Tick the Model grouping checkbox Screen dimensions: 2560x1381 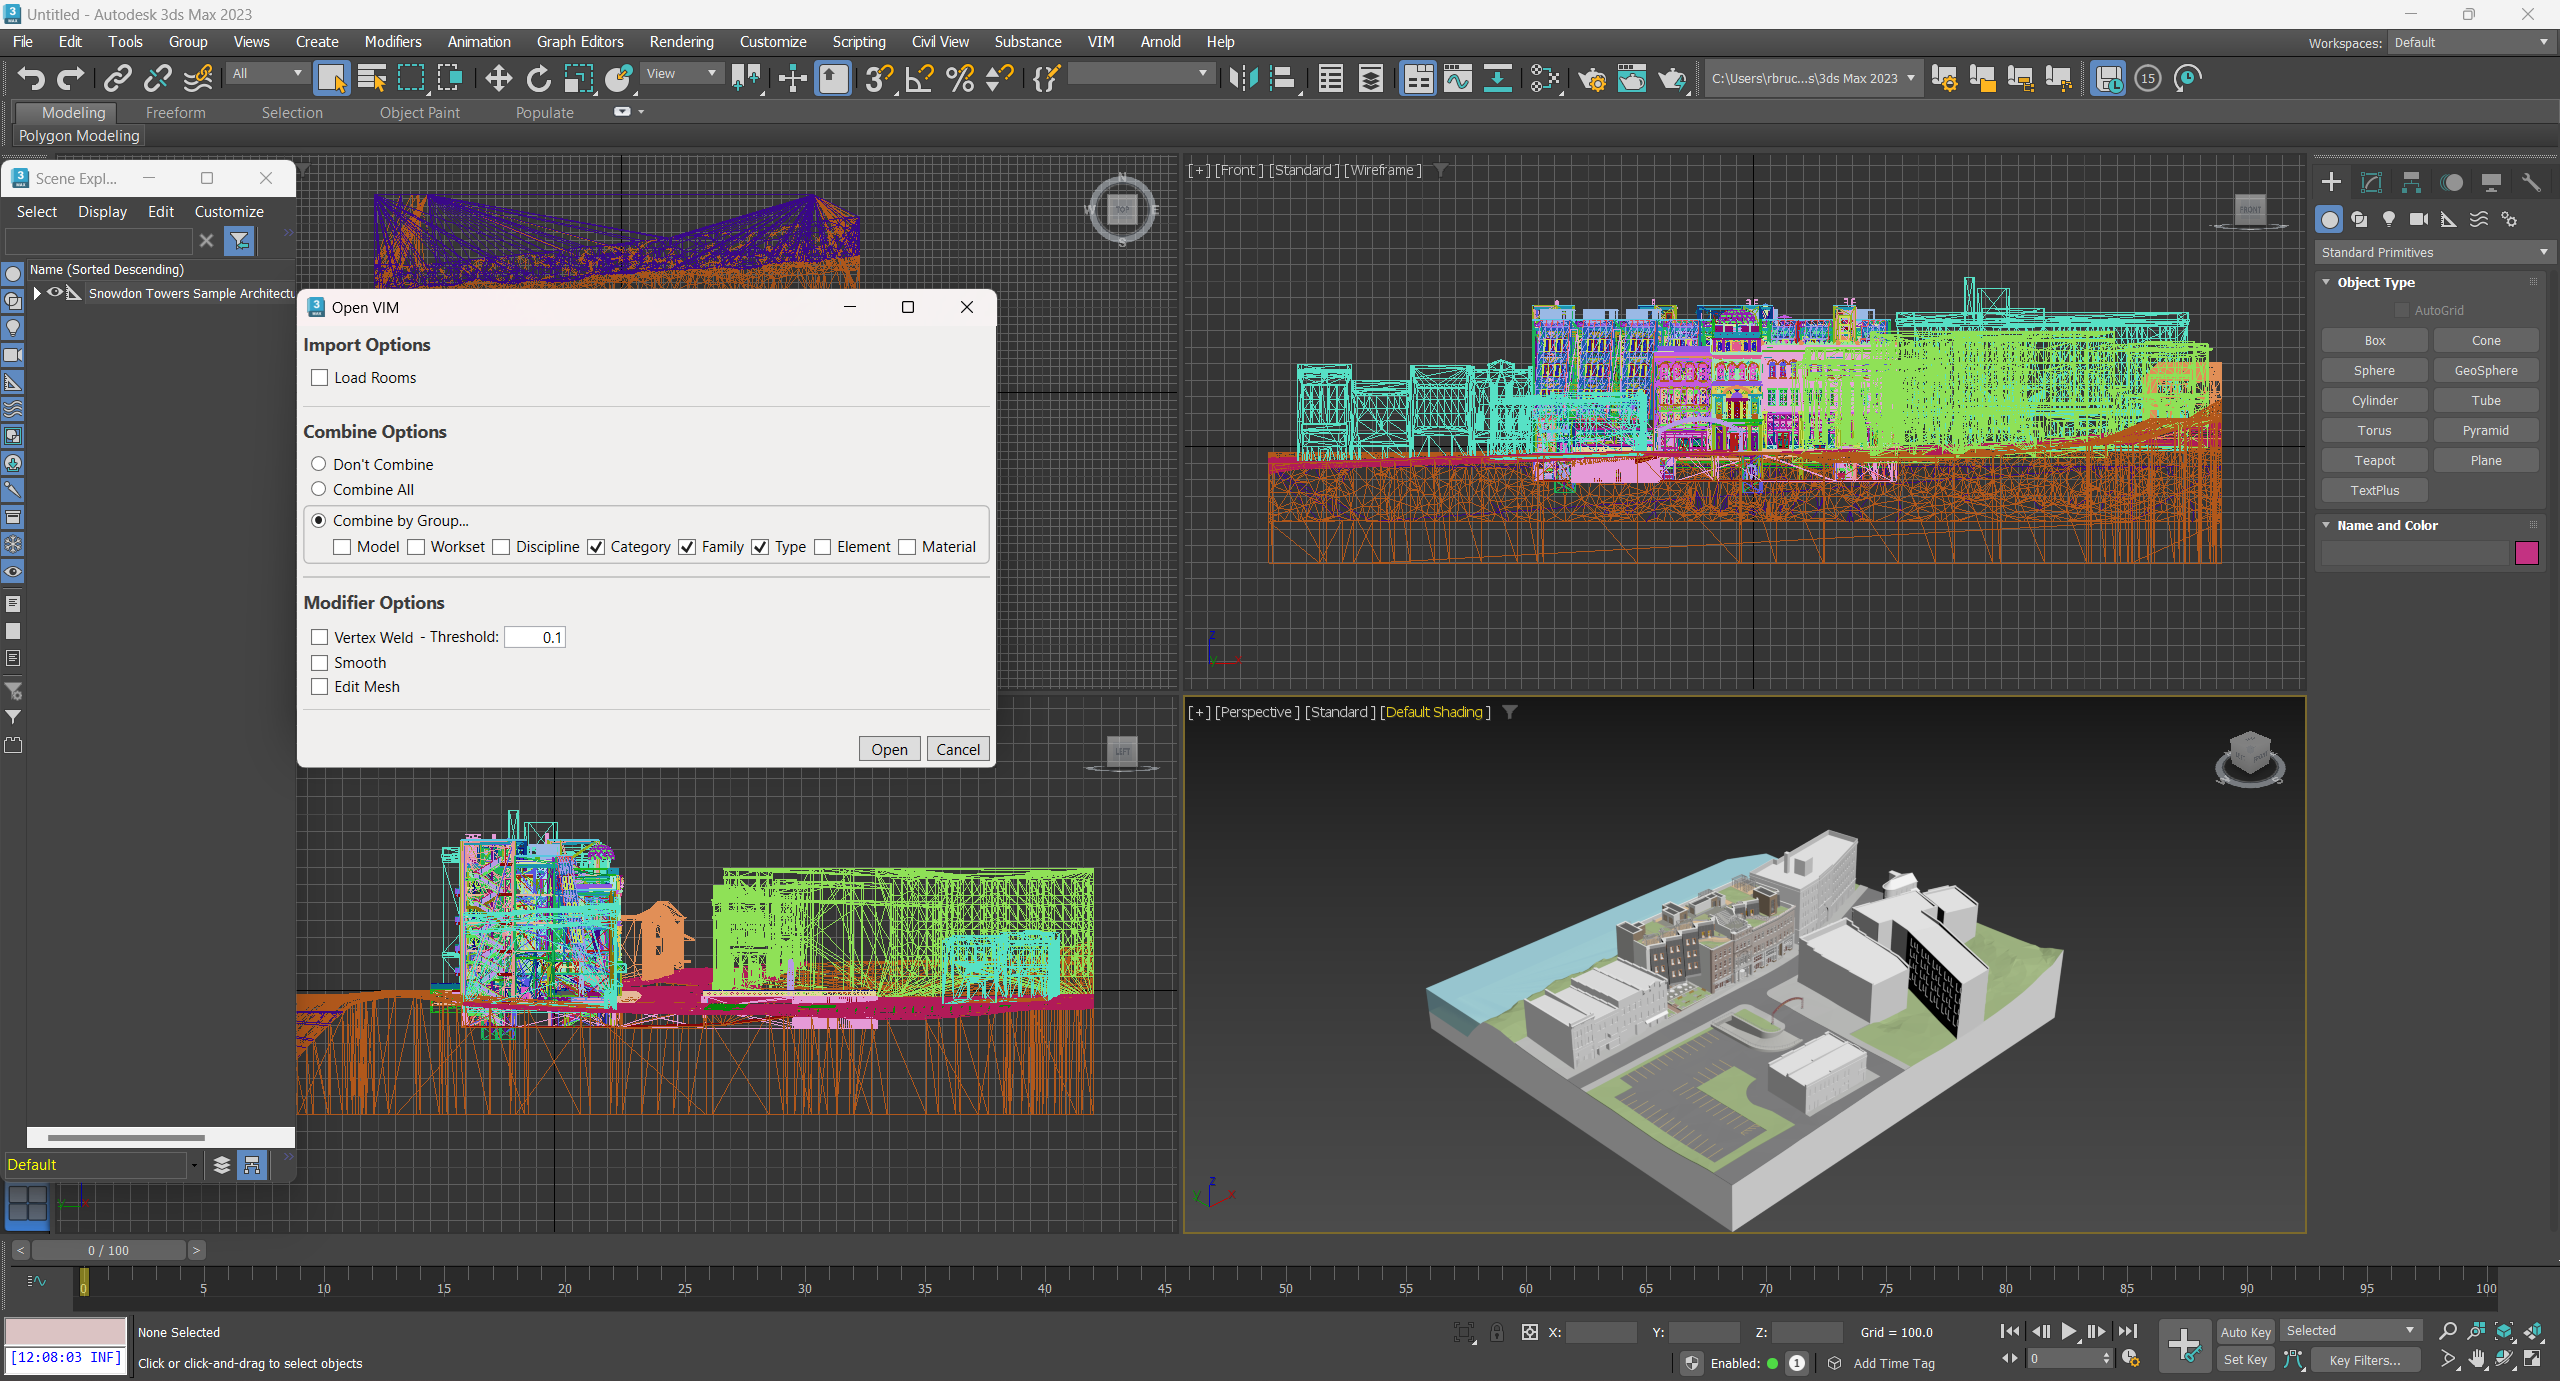click(x=342, y=547)
